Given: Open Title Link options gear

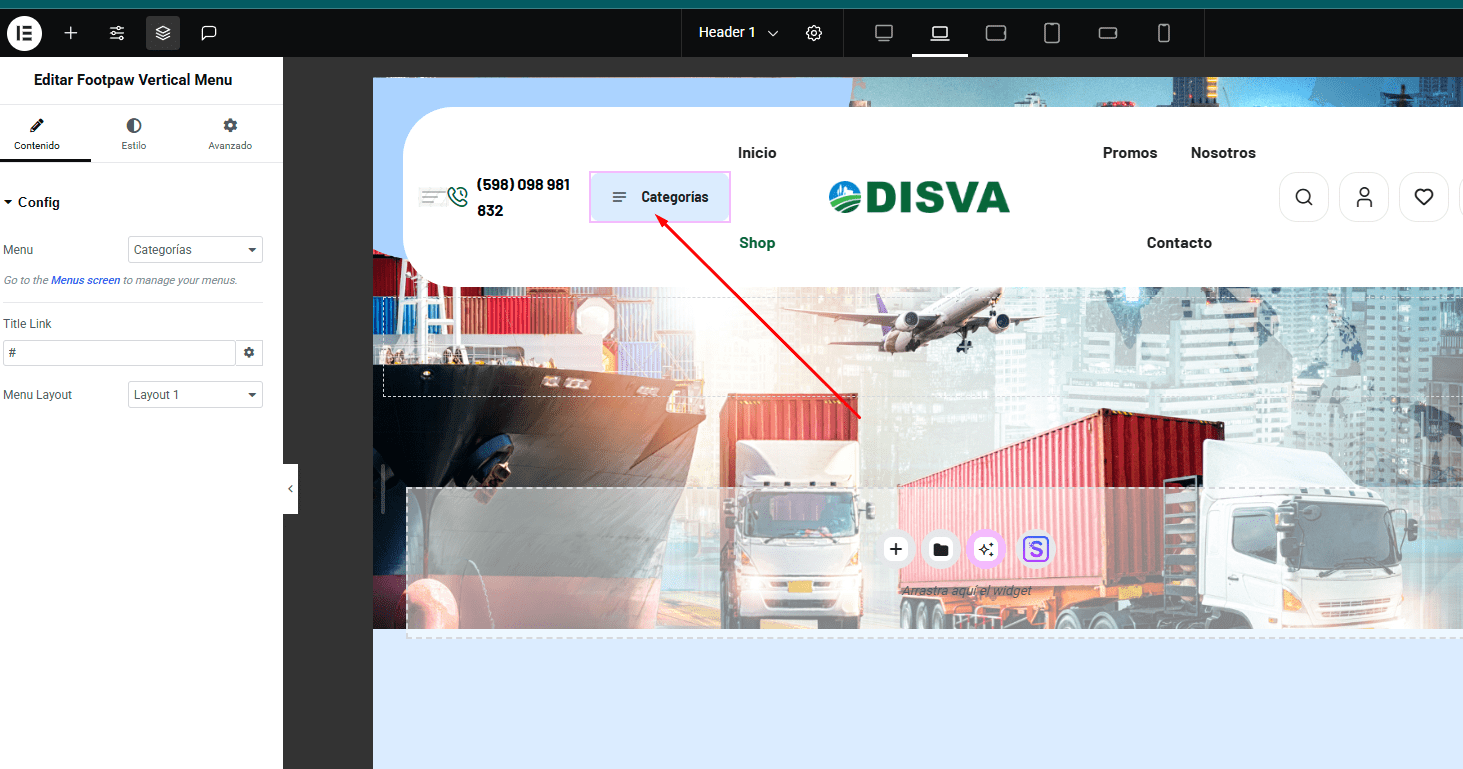Looking at the screenshot, I should (249, 353).
